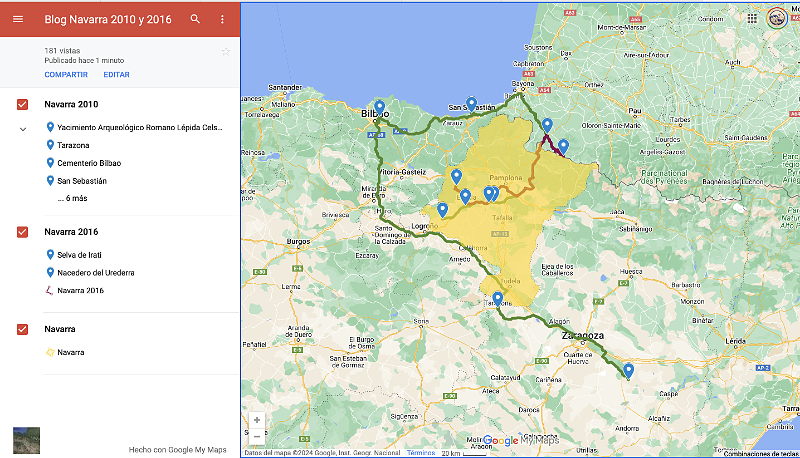Viewport: 800px width, 458px height.
Task: Zoom out with the minus button
Action: click(x=257, y=437)
